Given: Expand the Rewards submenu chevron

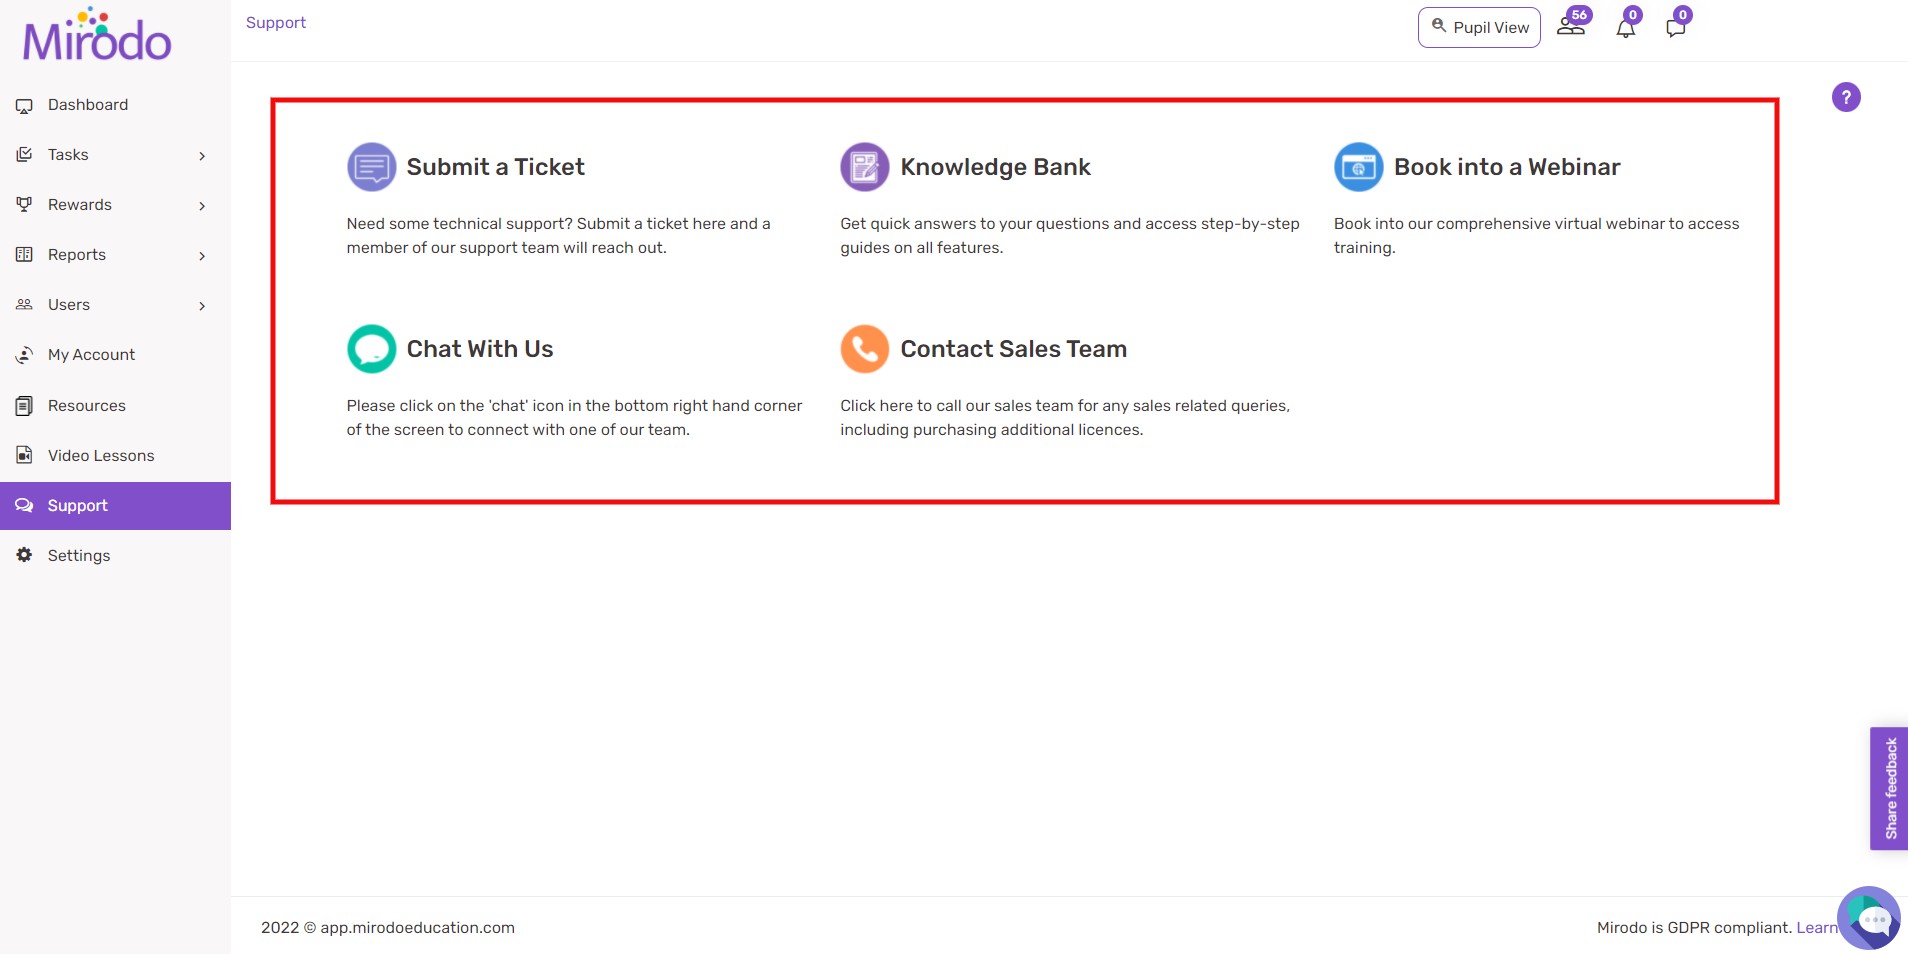Looking at the screenshot, I should (x=202, y=206).
